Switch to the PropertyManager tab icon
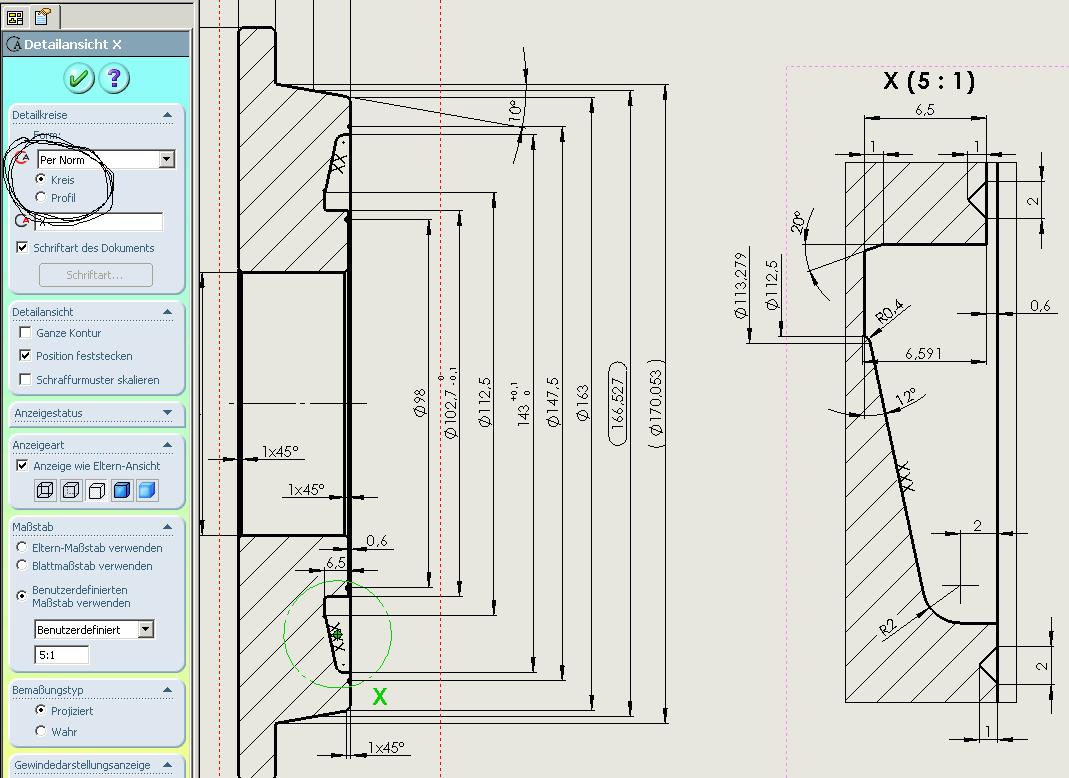 (x=42, y=17)
